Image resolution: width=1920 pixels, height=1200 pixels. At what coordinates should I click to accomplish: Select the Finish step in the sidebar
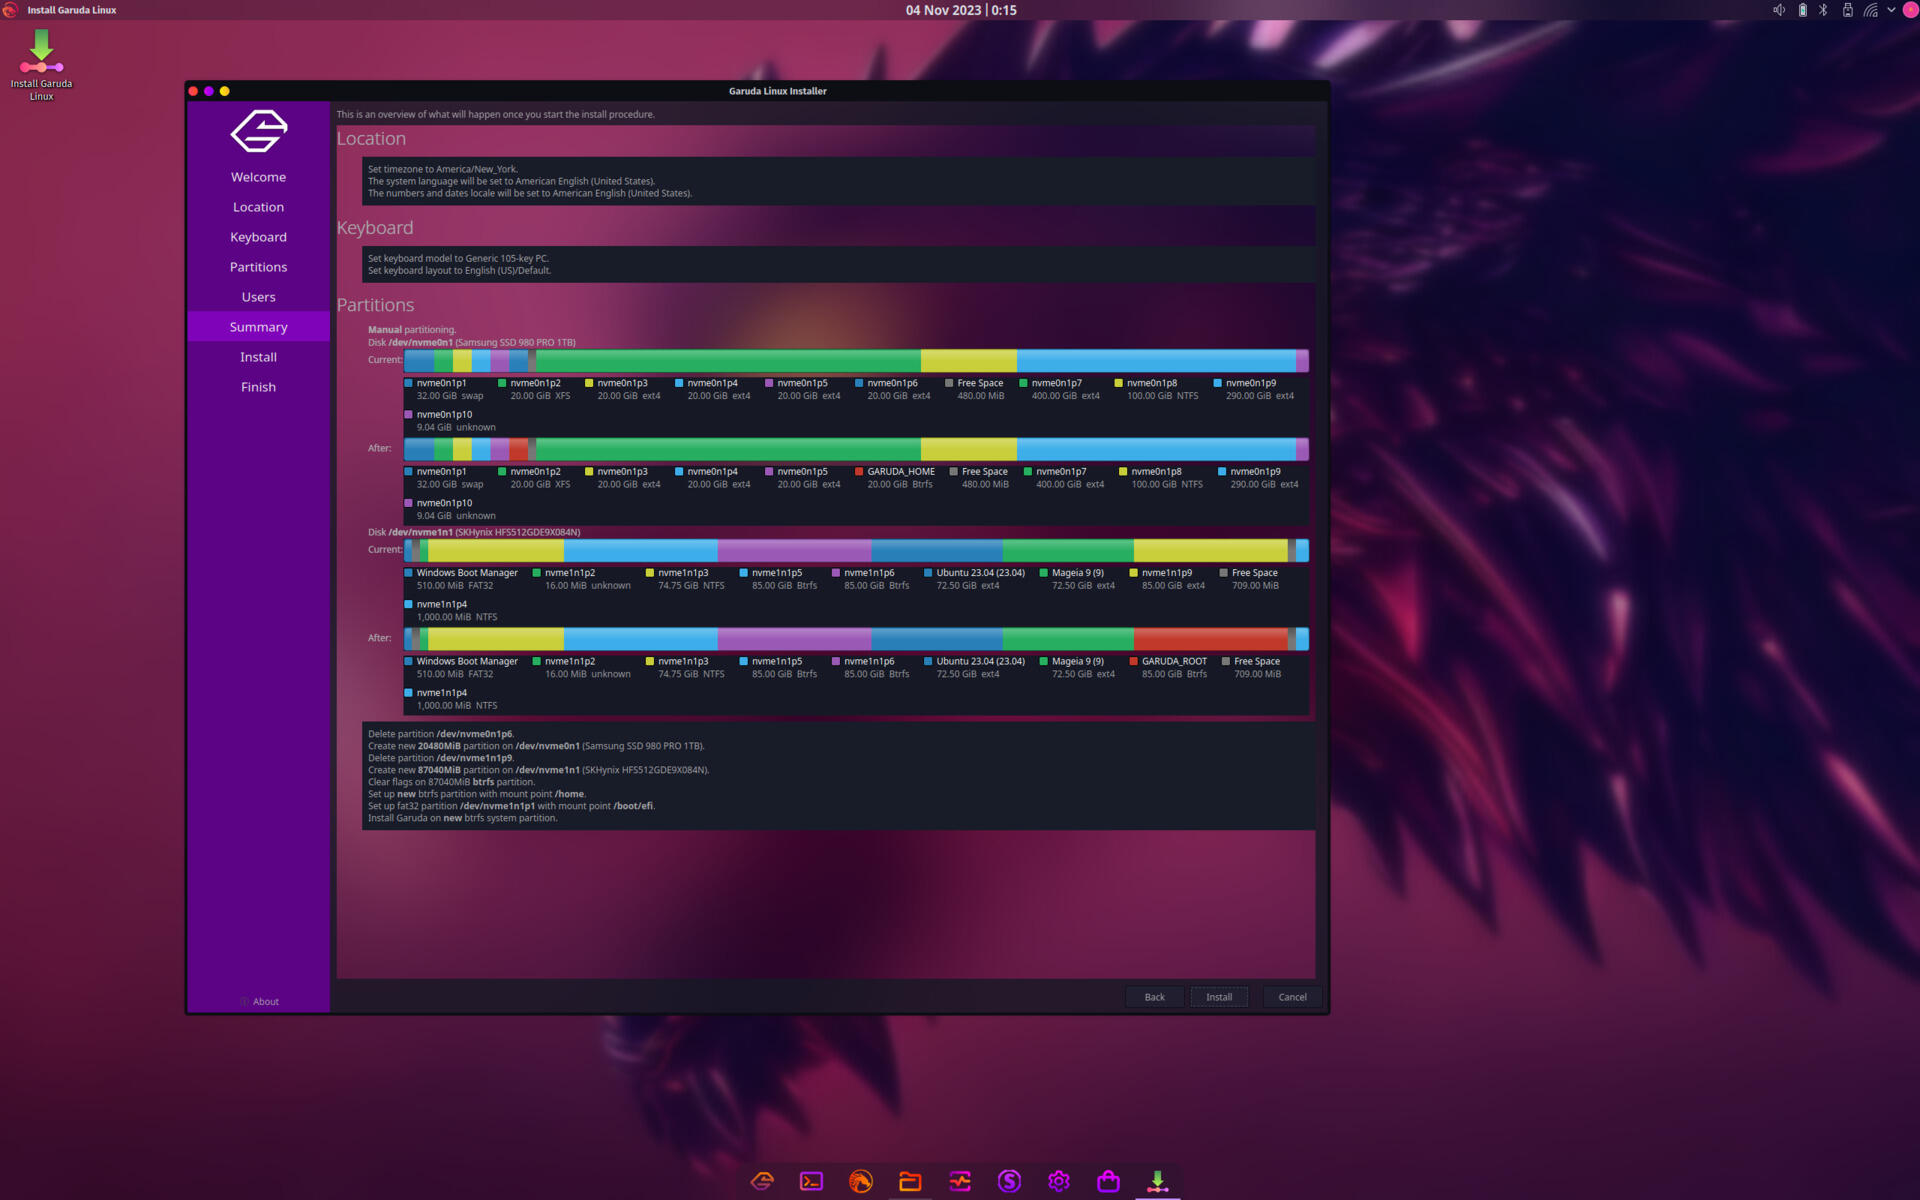click(x=258, y=387)
